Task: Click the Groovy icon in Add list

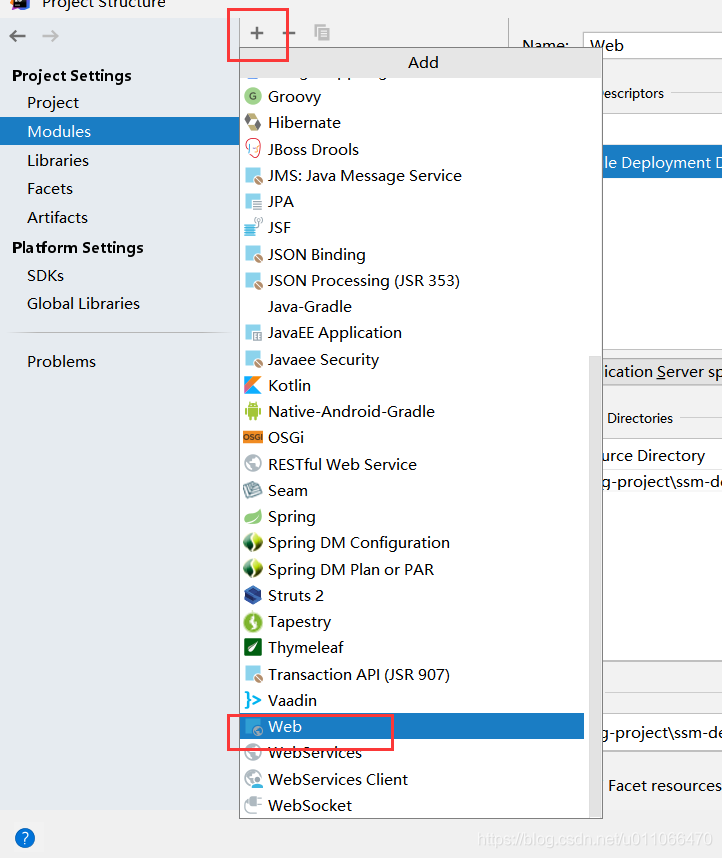Action: pos(253,96)
